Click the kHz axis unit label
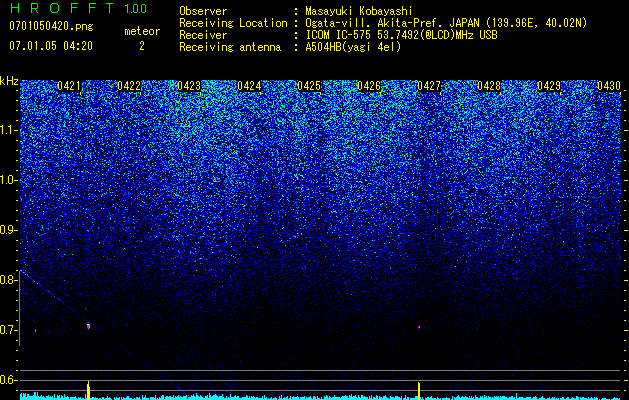The height and width of the screenshot is (400, 629). pyautogui.click(x=9, y=81)
